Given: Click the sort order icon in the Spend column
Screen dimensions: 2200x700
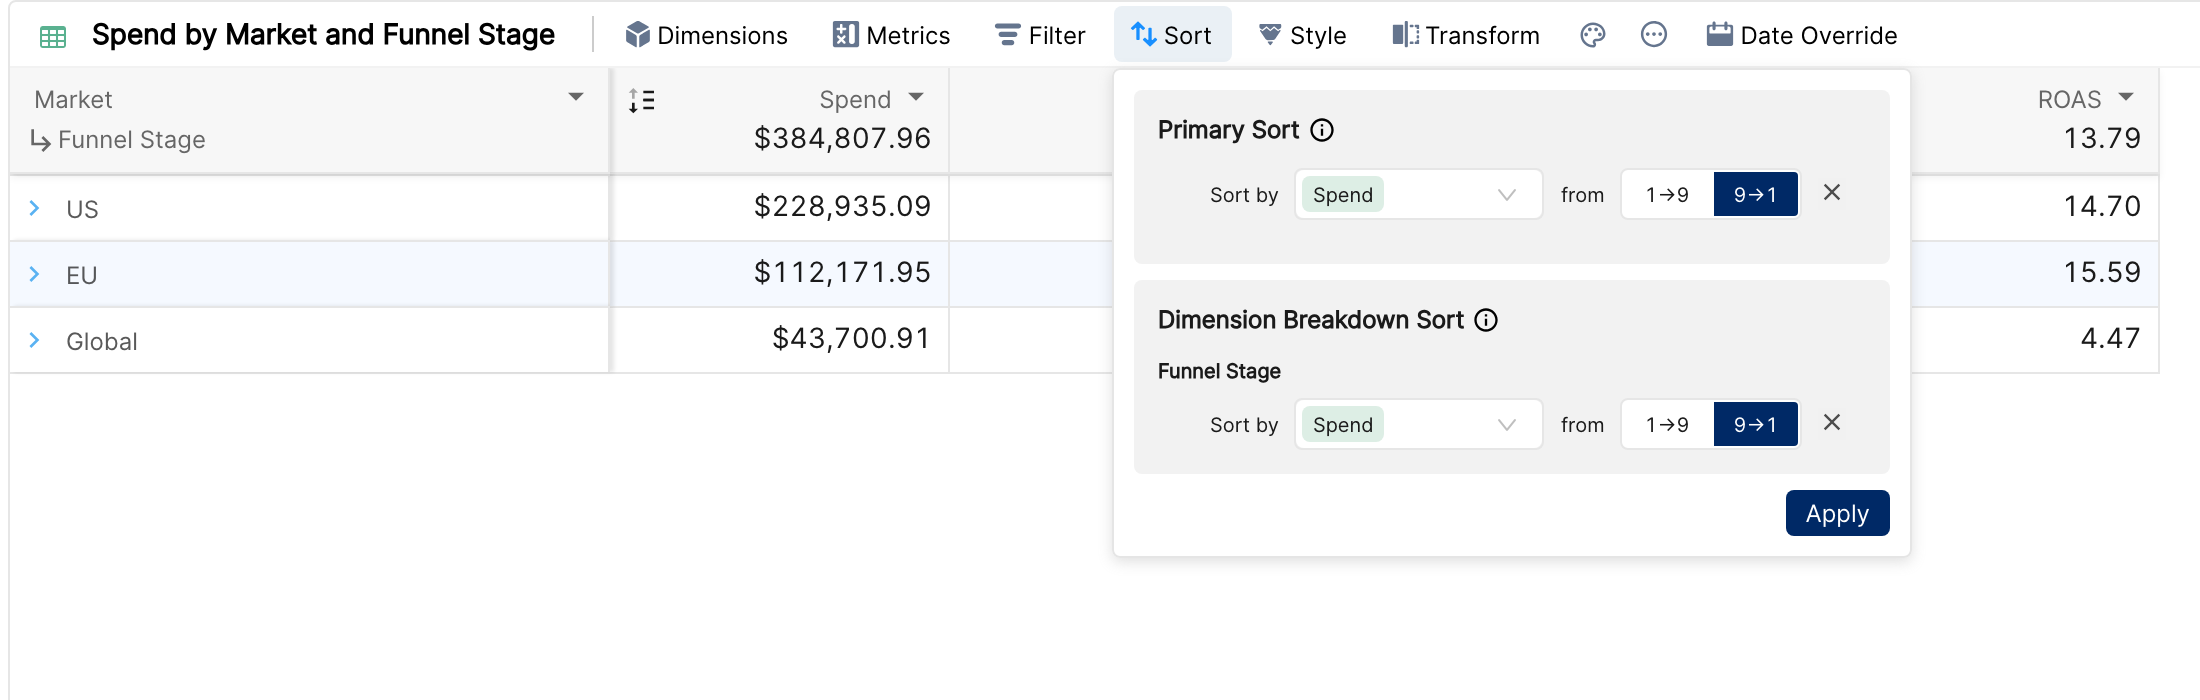Looking at the screenshot, I should point(641,100).
